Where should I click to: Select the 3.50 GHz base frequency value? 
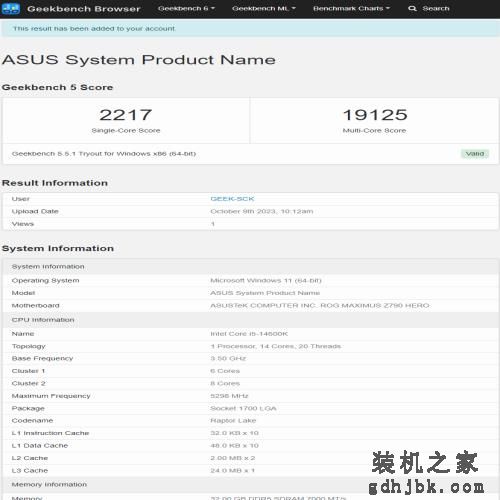coord(228,359)
